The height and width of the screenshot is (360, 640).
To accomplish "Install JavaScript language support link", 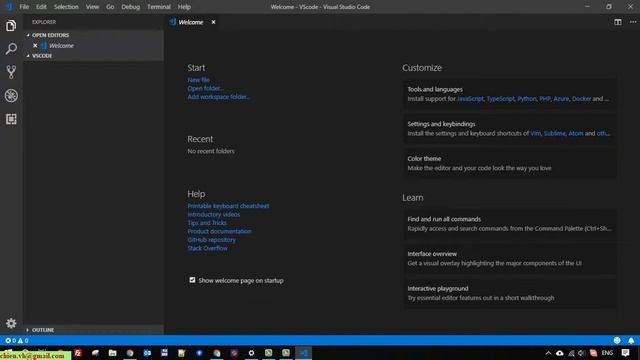I will 470,99.
